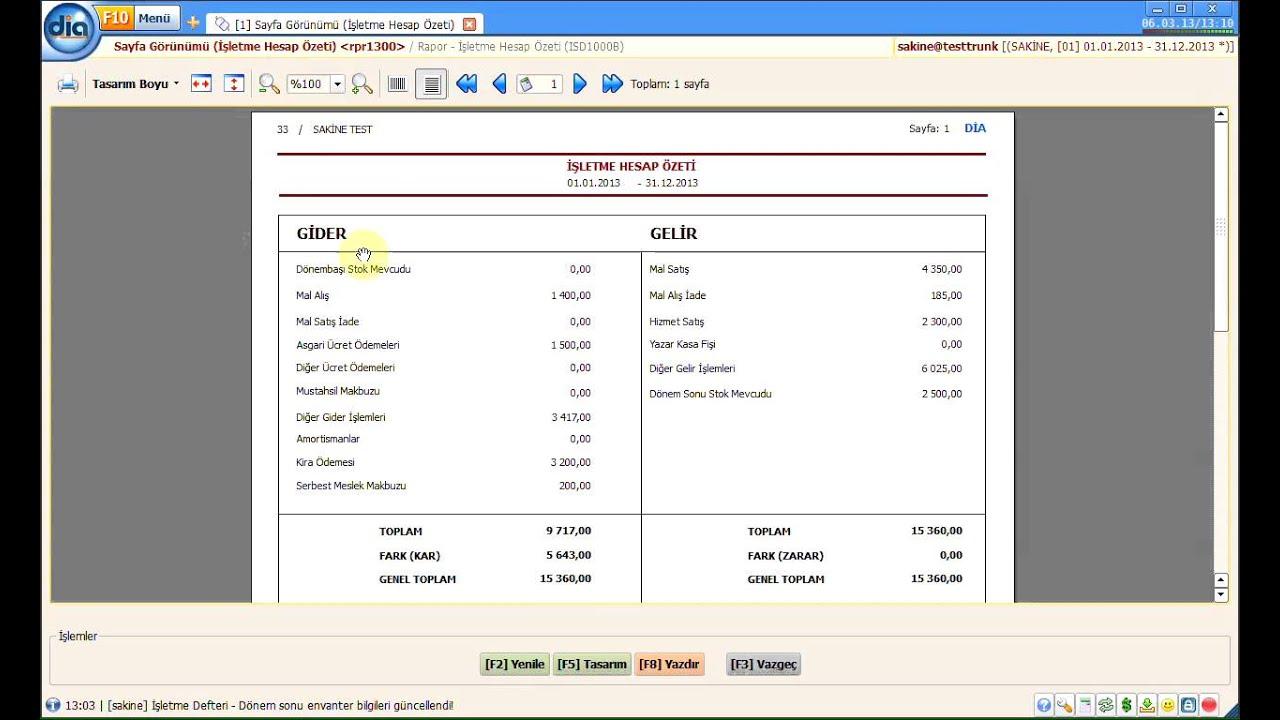Open the F10 Menü button
This screenshot has height=720, width=1280.
tap(140, 19)
